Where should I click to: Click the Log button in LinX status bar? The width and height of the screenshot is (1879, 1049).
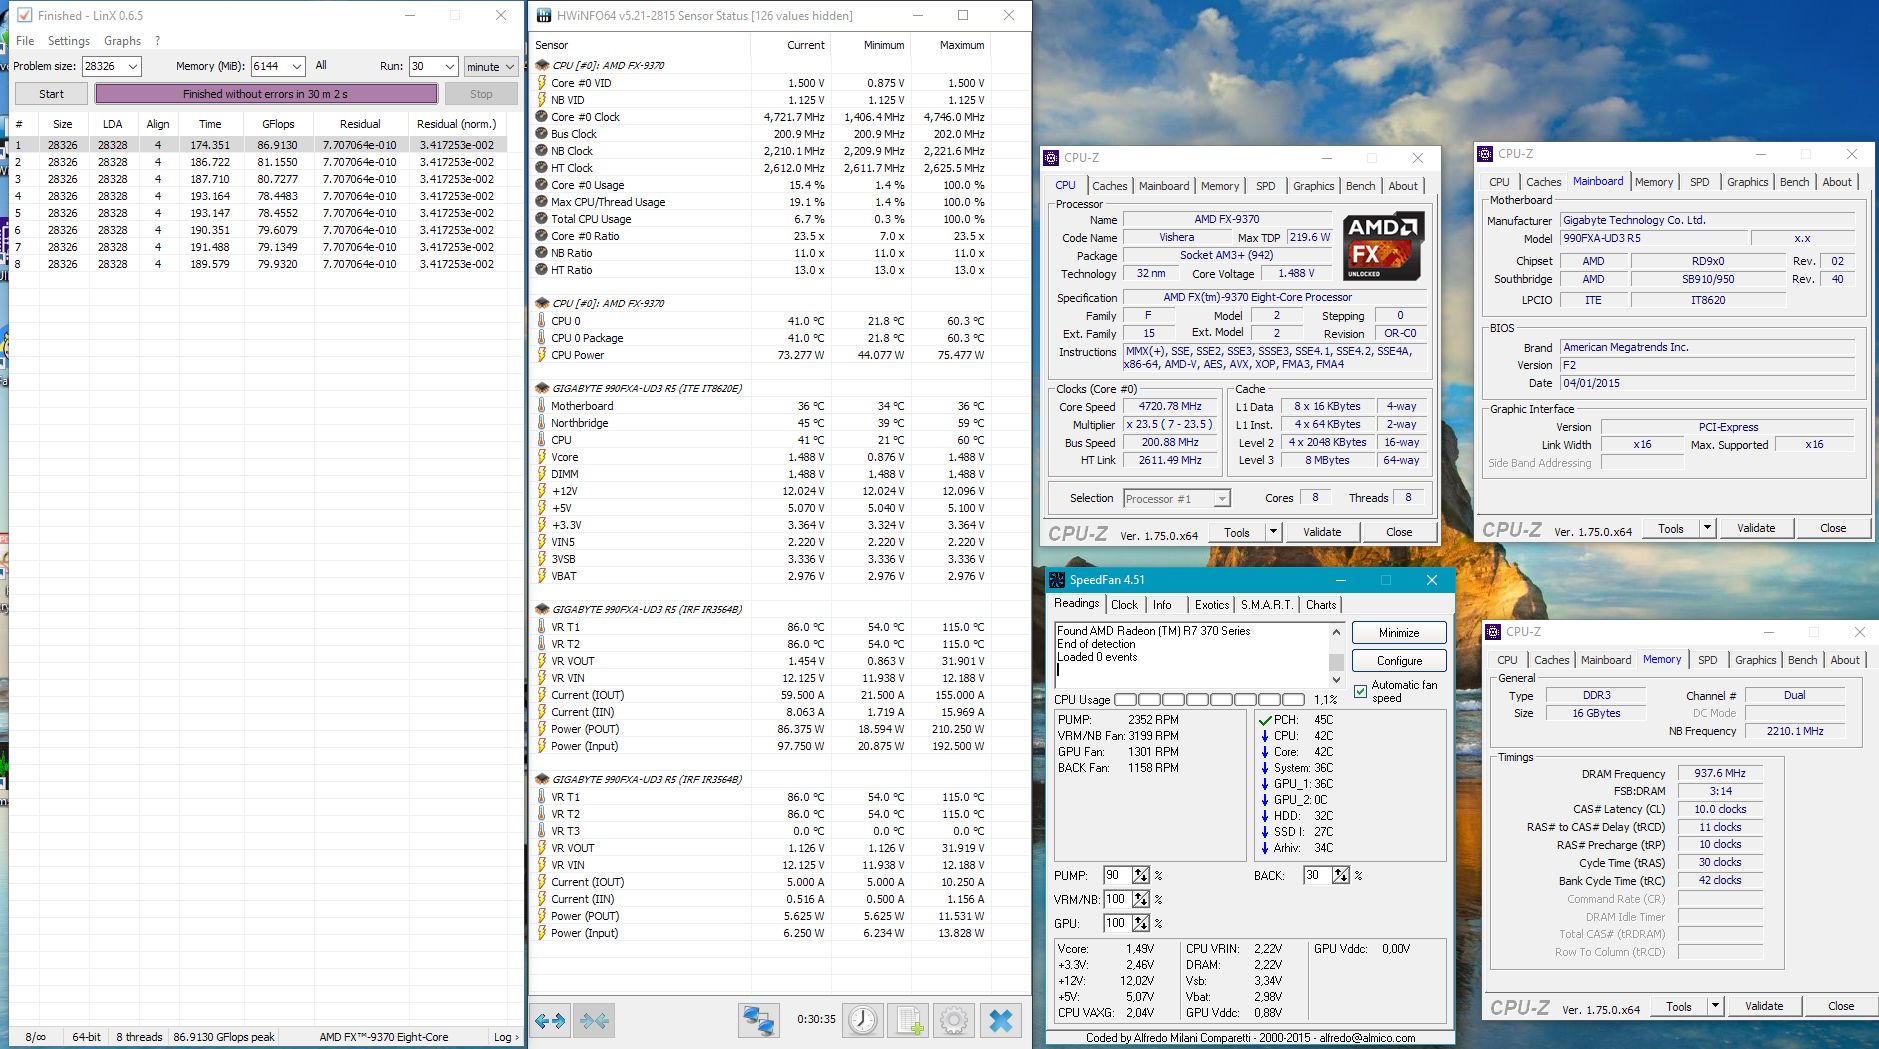506,1037
